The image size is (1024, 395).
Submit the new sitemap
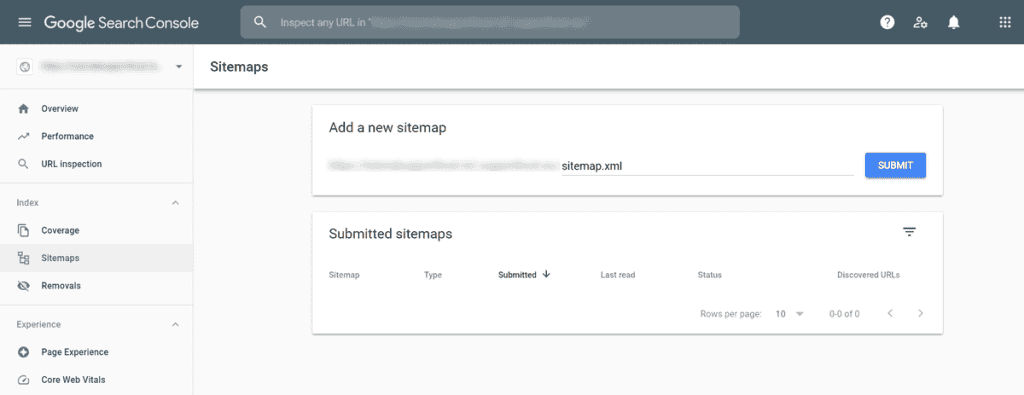(x=895, y=165)
